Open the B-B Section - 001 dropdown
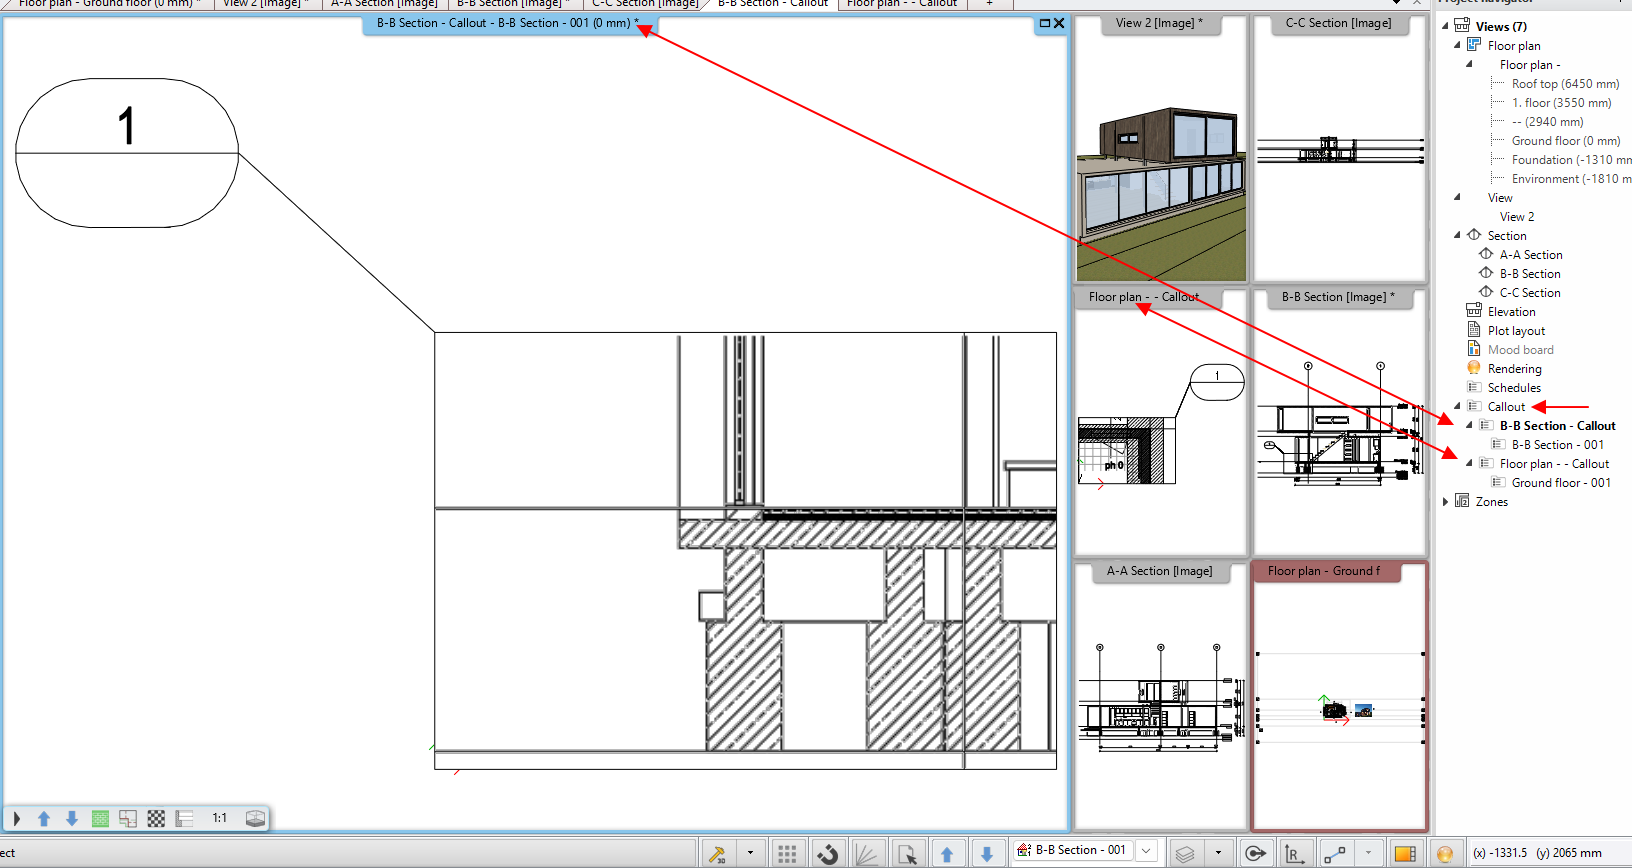Viewport: 1632px width, 868px height. 1147,851
